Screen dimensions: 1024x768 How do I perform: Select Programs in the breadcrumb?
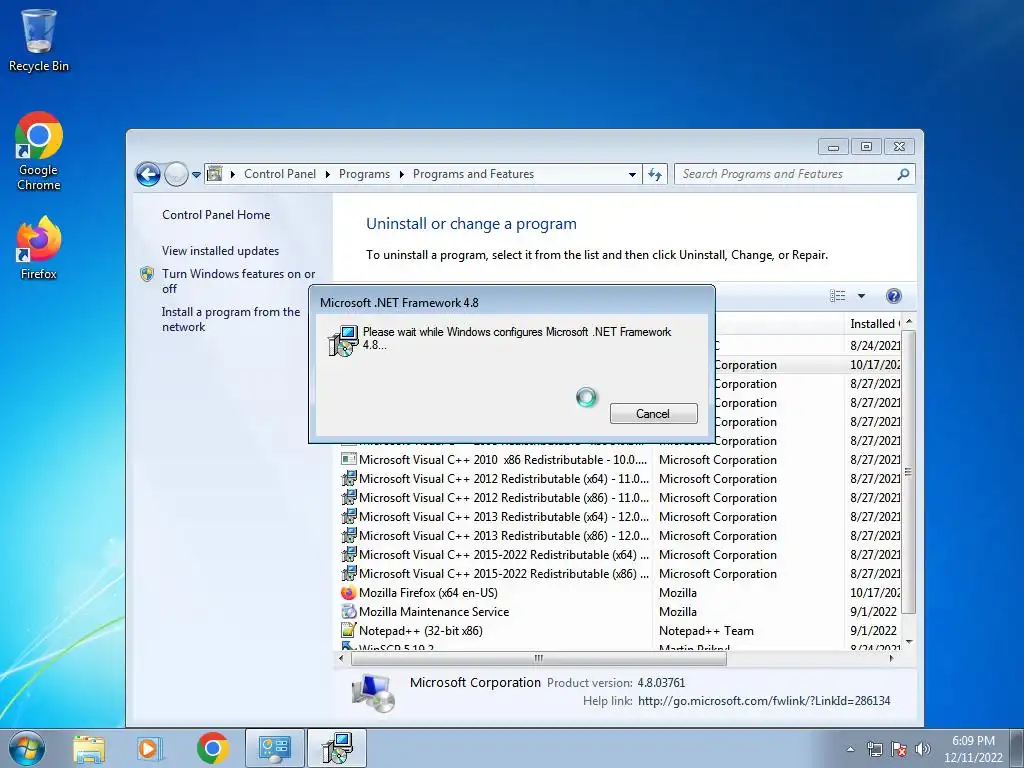pyautogui.click(x=364, y=174)
